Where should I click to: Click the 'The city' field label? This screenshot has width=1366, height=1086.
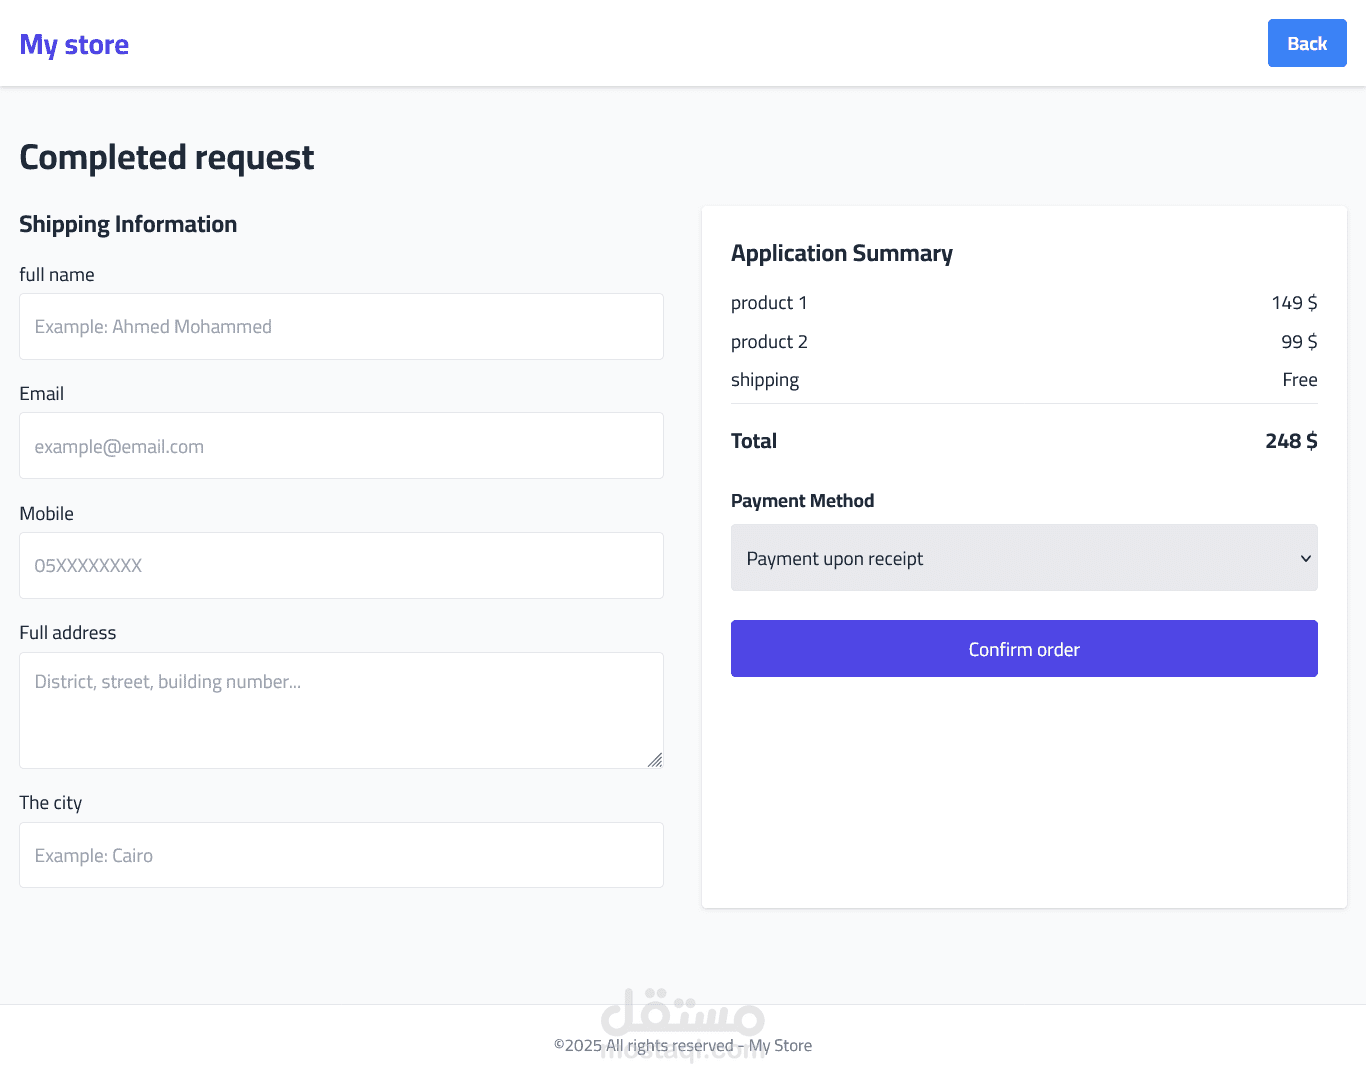coord(51,803)
